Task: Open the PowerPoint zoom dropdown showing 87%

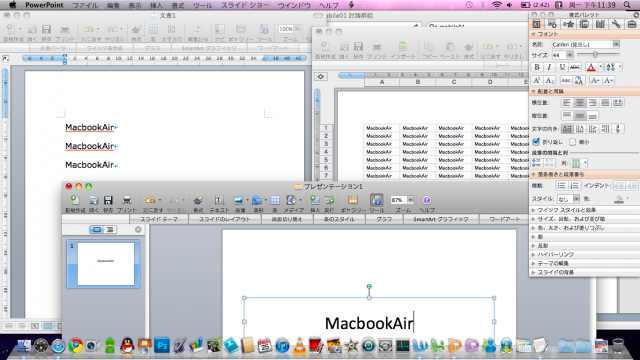Action: click(410, 200)
